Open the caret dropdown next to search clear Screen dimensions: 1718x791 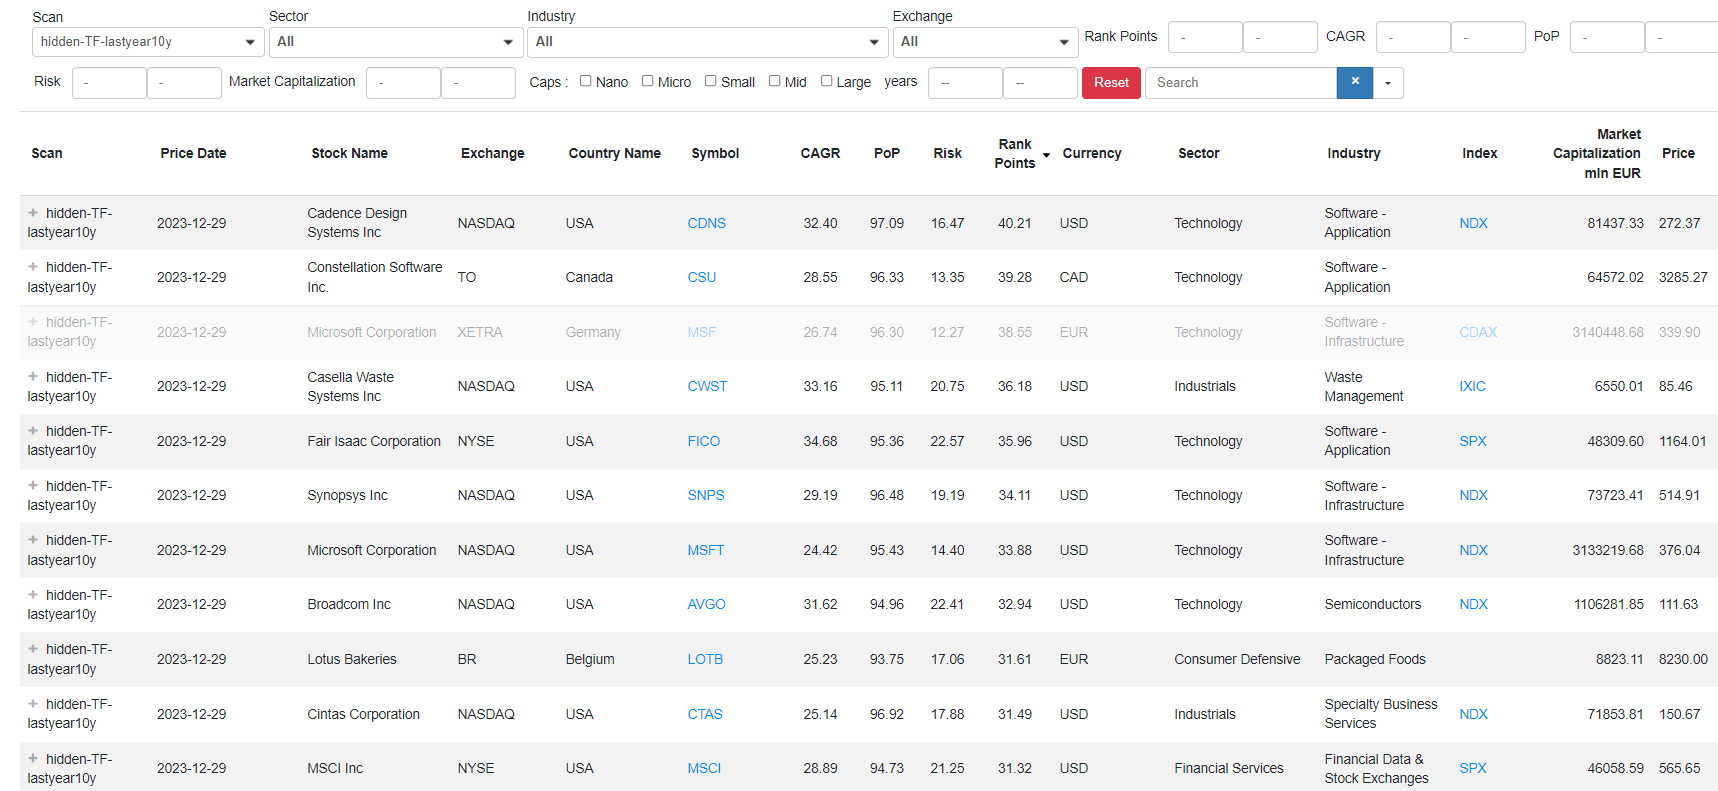(1388, 83)
